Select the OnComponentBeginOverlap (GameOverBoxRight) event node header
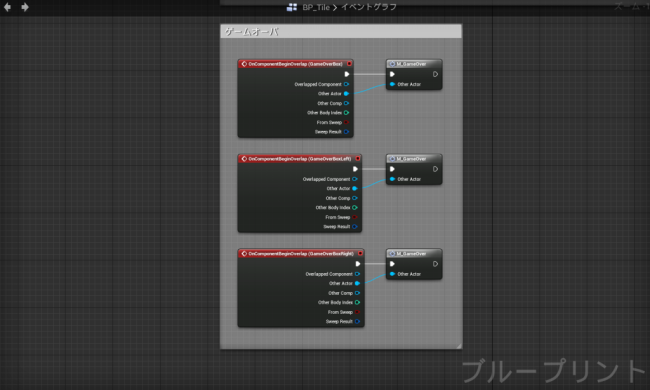The height and width of the screenshot is (390, 650). click(x=301, y=254)
